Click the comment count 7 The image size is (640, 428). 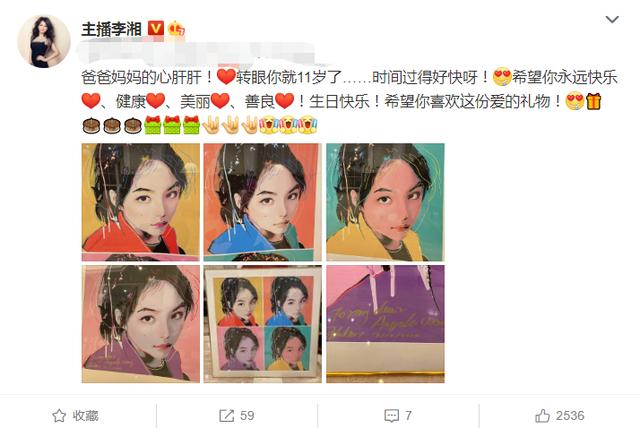coord(408,416)
